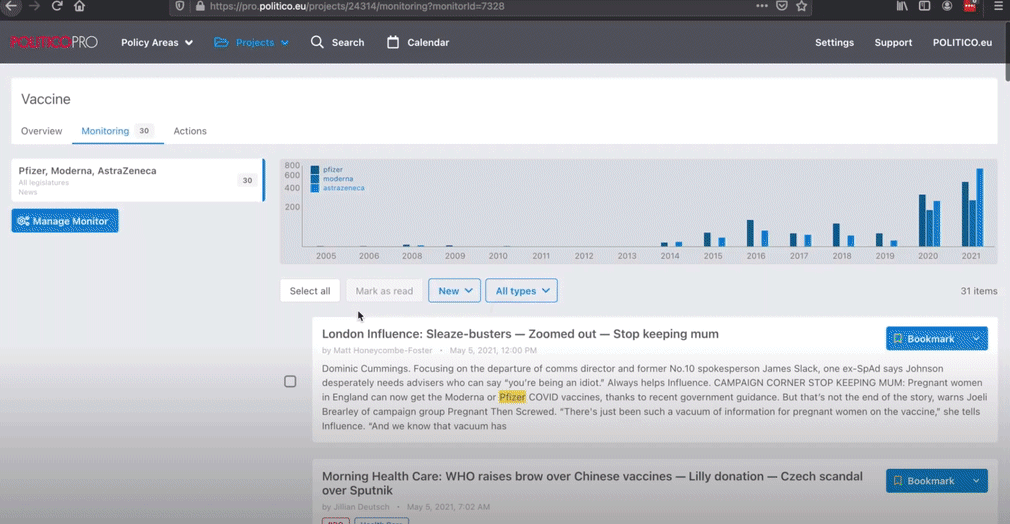
Task: Expand Bookmark options arrow on London Influence
Action: tap(977, 339)
